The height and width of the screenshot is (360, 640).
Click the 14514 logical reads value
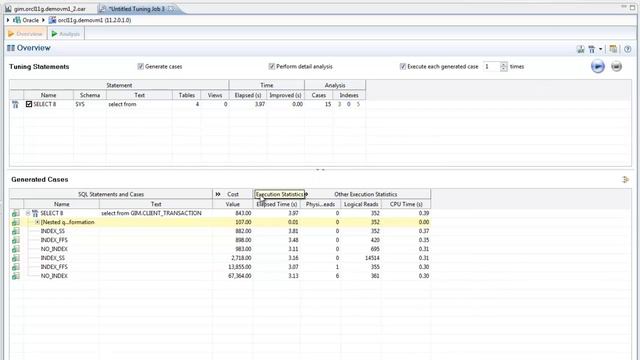tap(372, 258)
